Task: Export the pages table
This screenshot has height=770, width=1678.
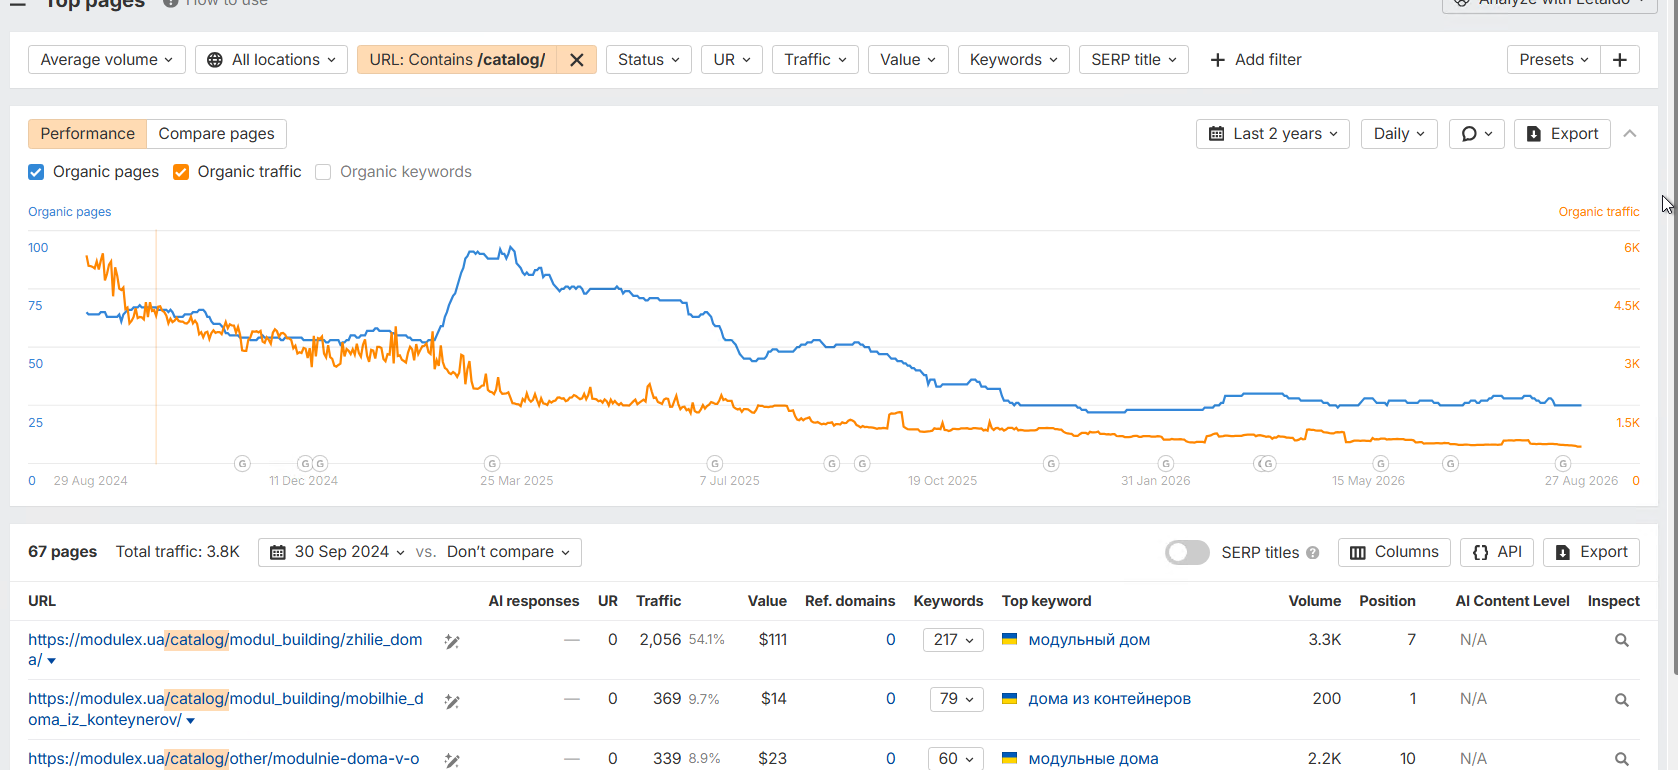Action: point(1591,552)
